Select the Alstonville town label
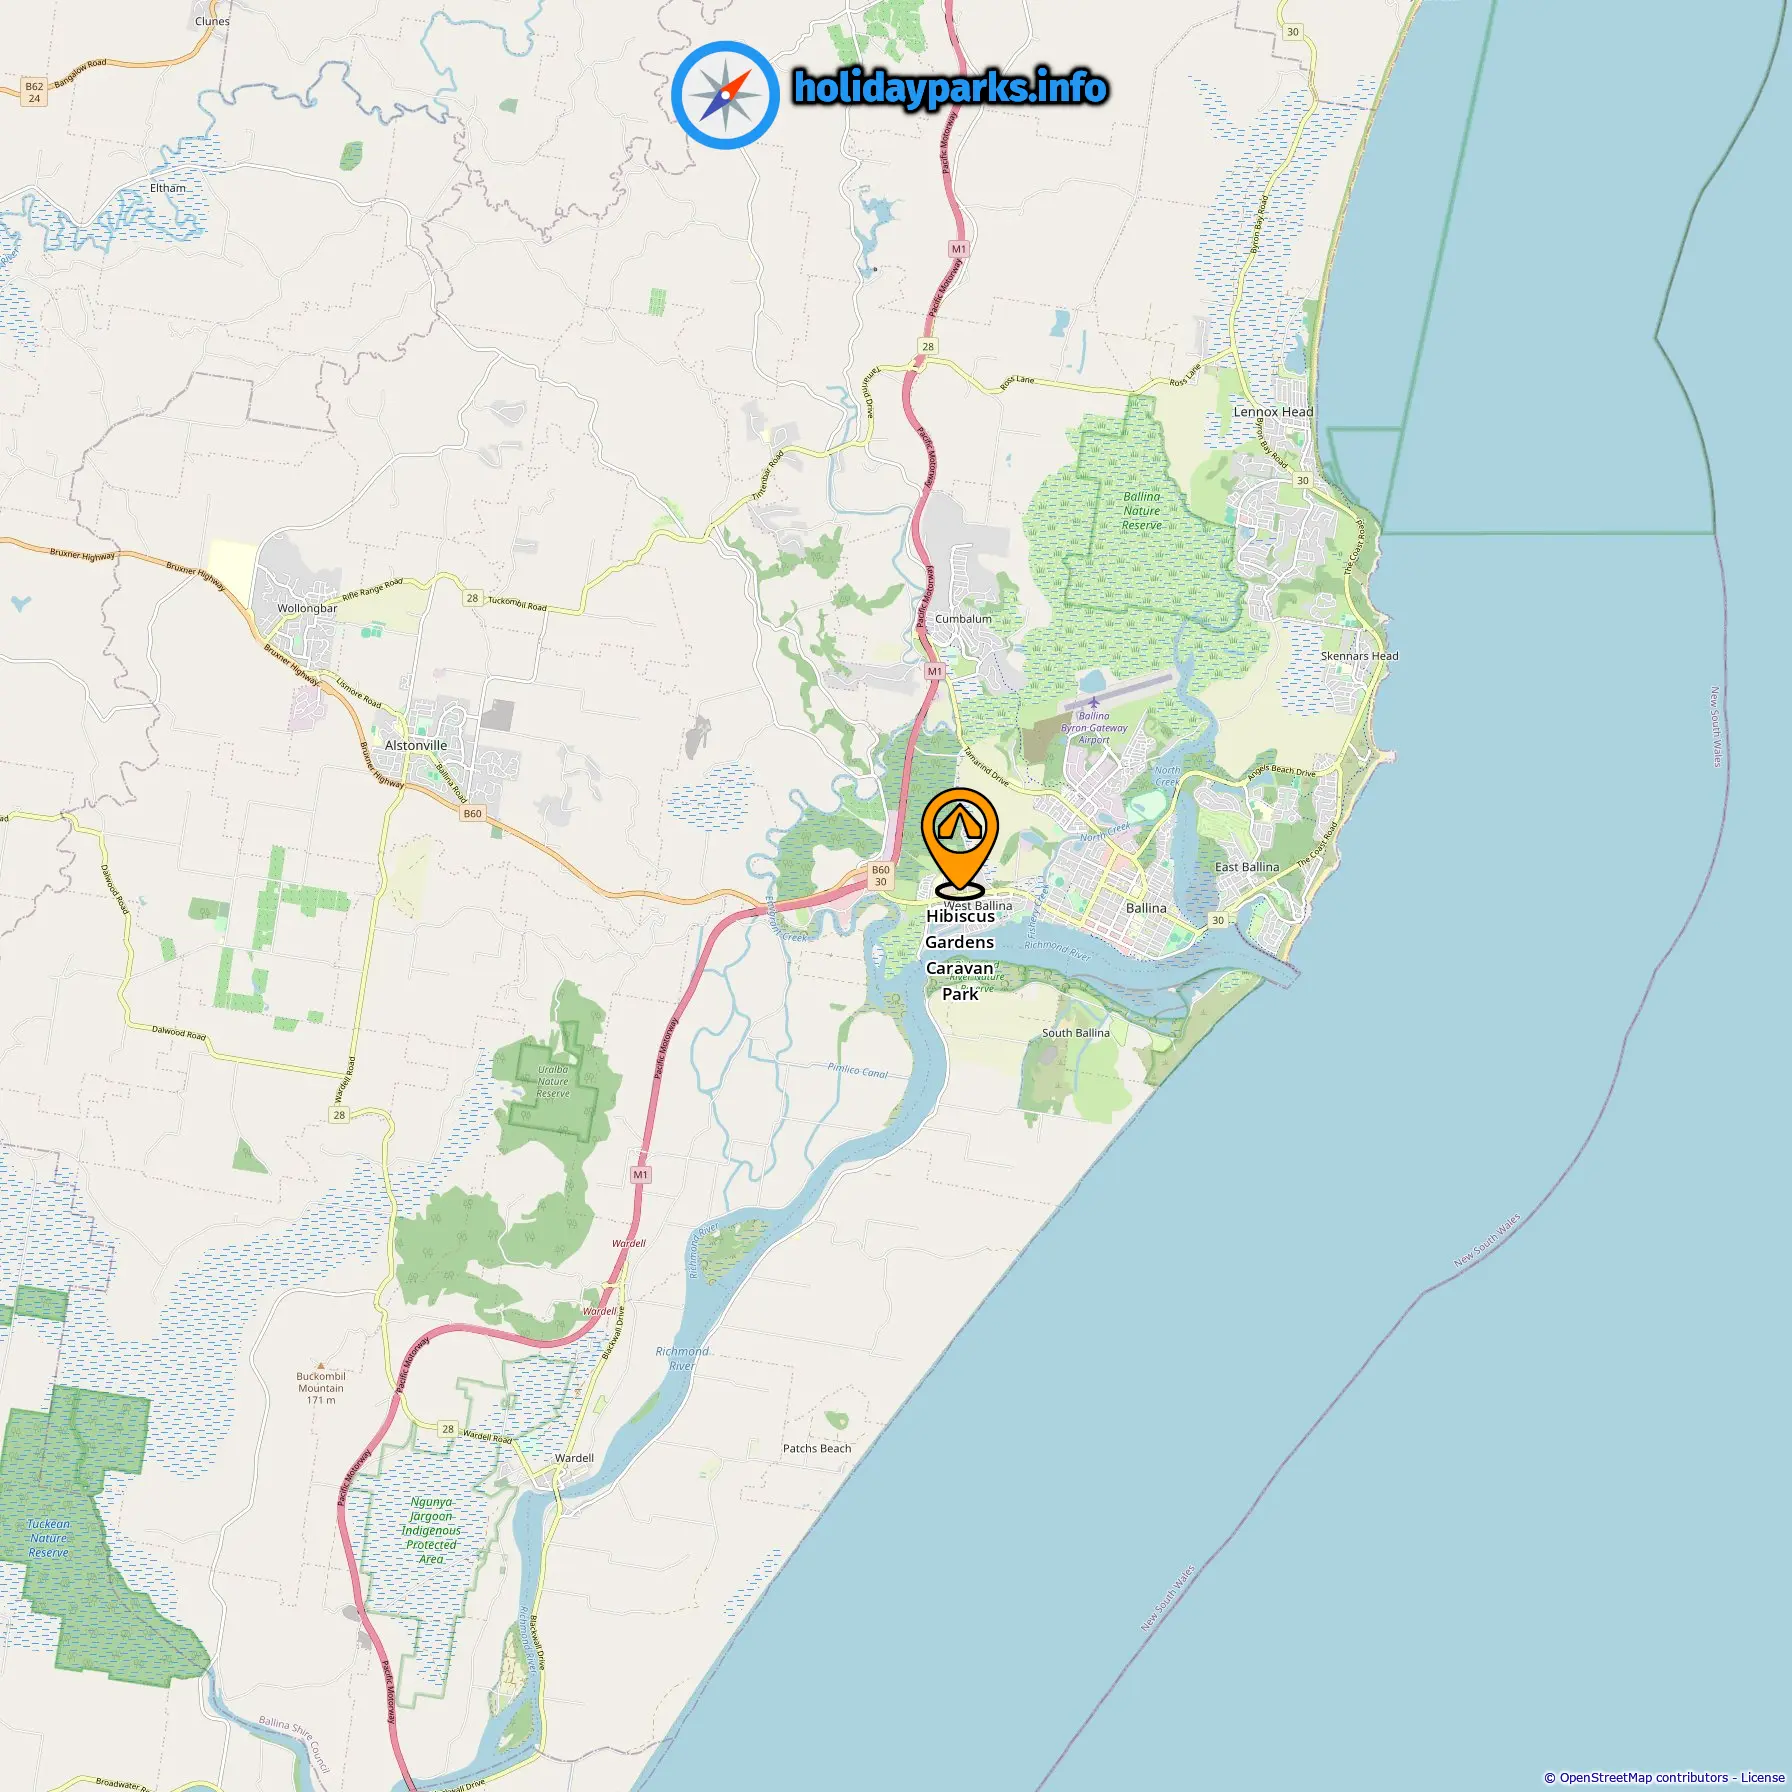The height and width of the screenshot is (1792, 1792). point(416,746)
